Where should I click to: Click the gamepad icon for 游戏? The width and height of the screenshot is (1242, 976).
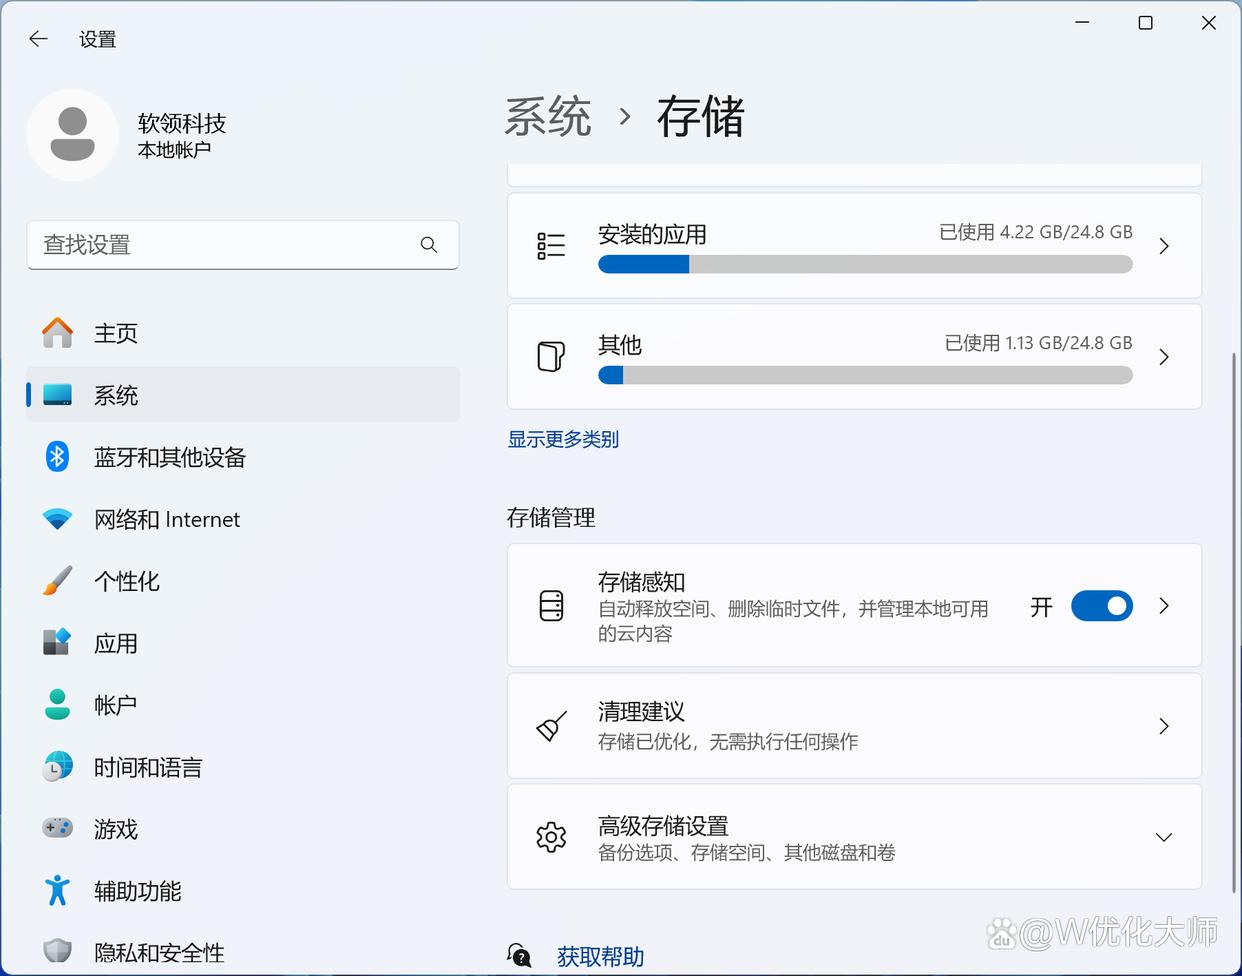pyautogui.click(x=57, y=829)
